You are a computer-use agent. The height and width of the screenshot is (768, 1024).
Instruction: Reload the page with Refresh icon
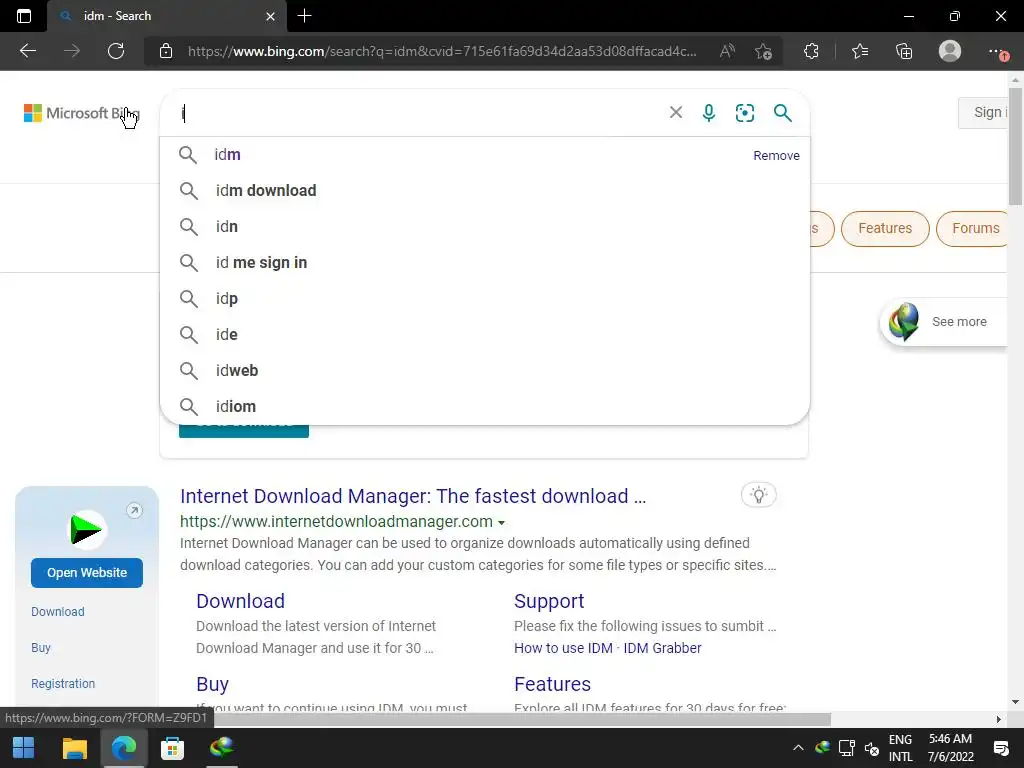pyautogui.click(x=116, y=51)
